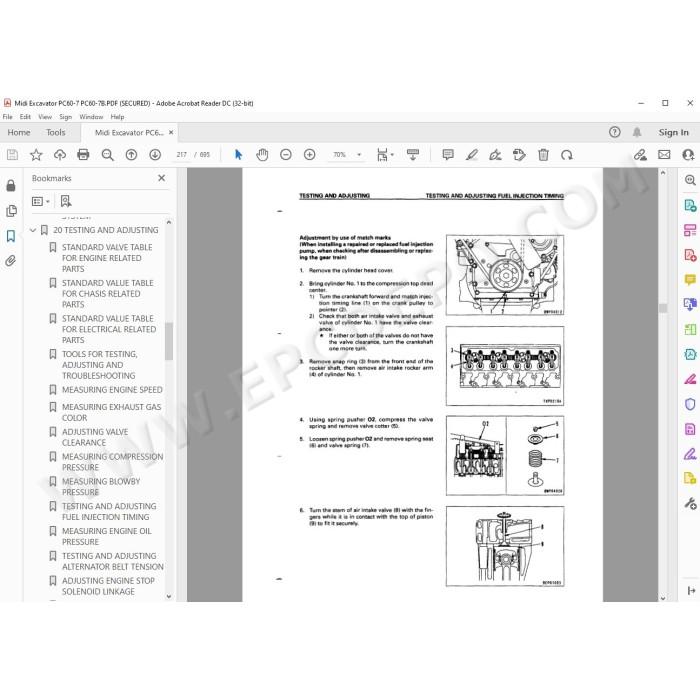Open the Help question mark
The height and width of the screenshot is (700, 700).
point(615,132)
